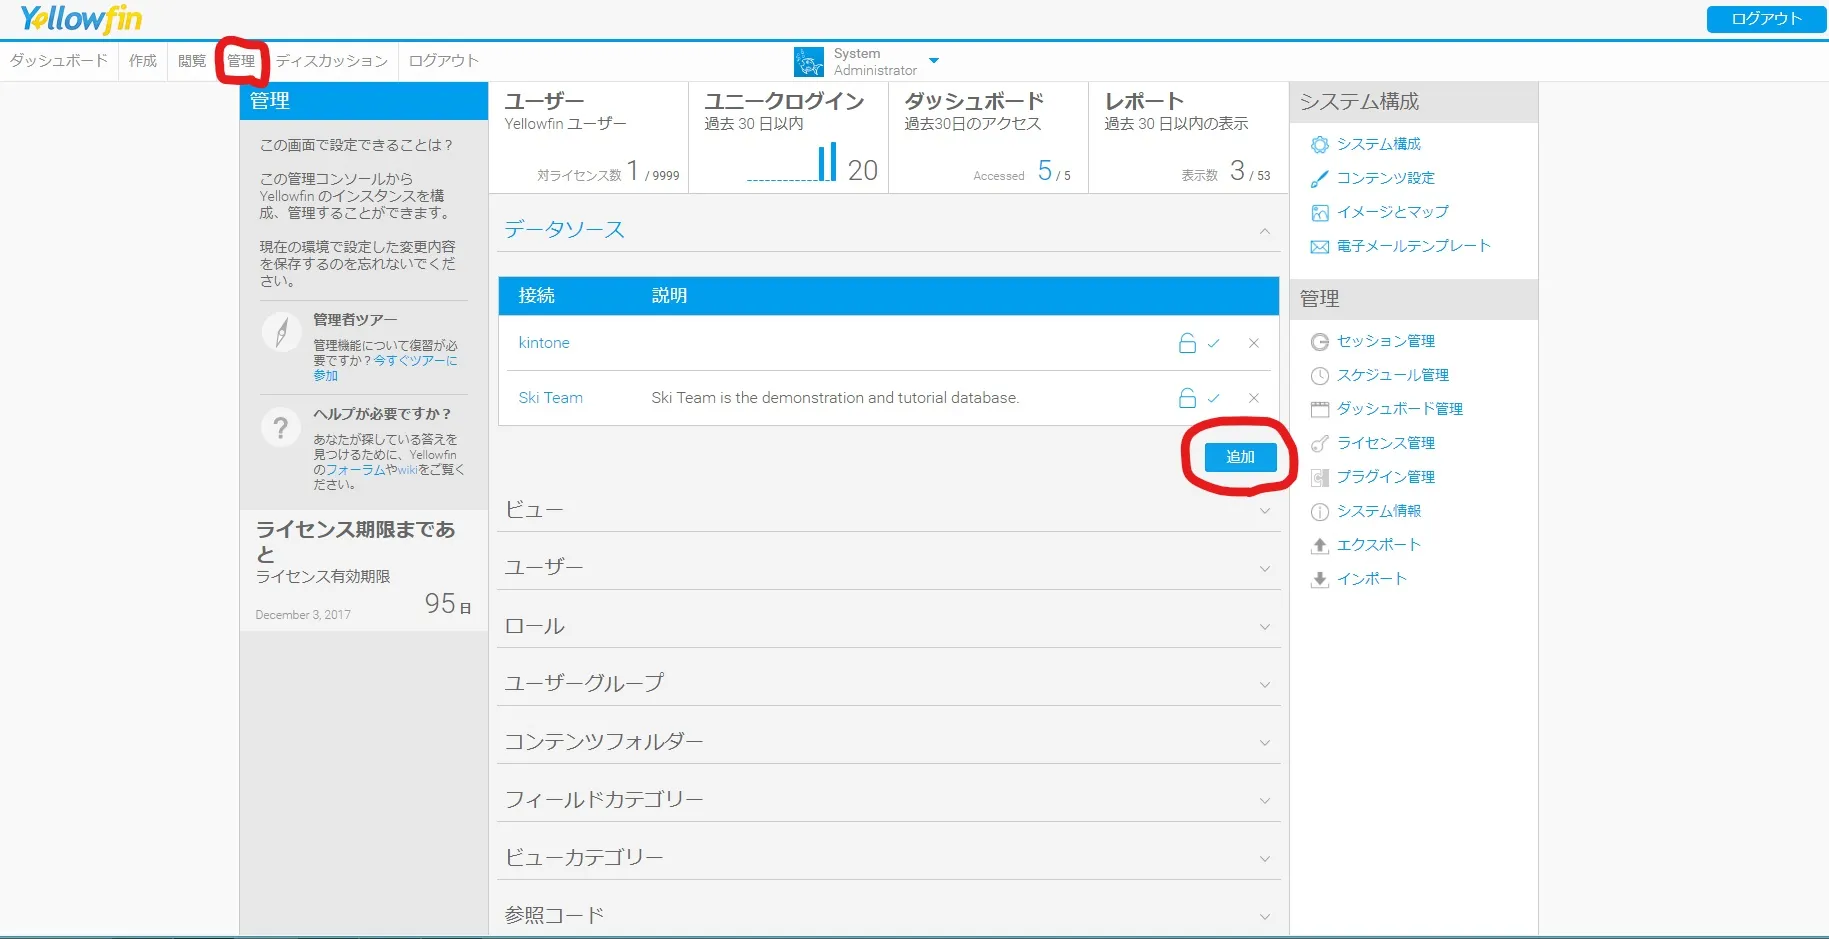The height and width of the screenshot is (939, 1829).
Task: Open the 管理 menu item
Action: click(x=241, y=61)
